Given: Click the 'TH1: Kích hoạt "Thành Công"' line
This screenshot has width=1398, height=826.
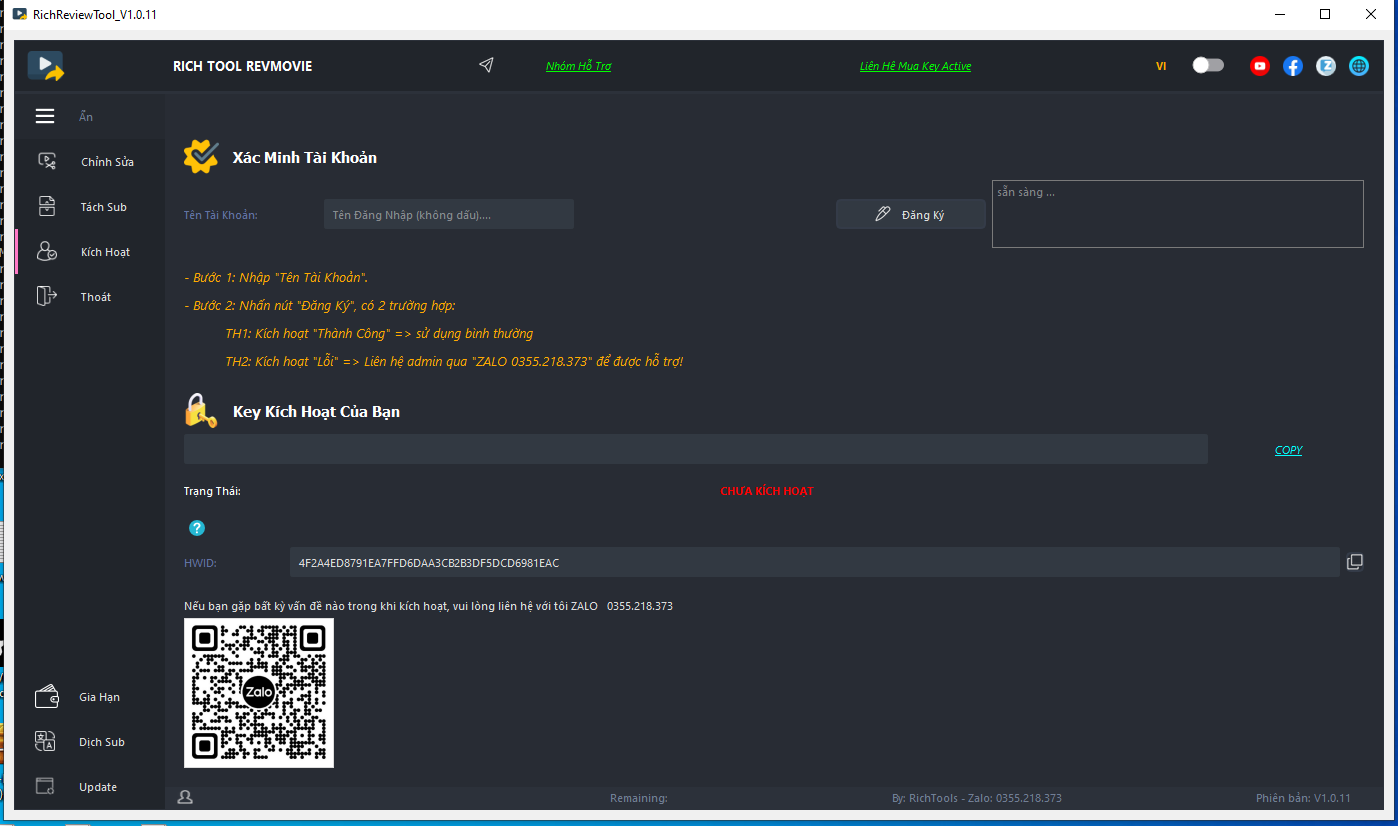Looking at the screenshot, I should pyautogui.click(x=379, y=333).
